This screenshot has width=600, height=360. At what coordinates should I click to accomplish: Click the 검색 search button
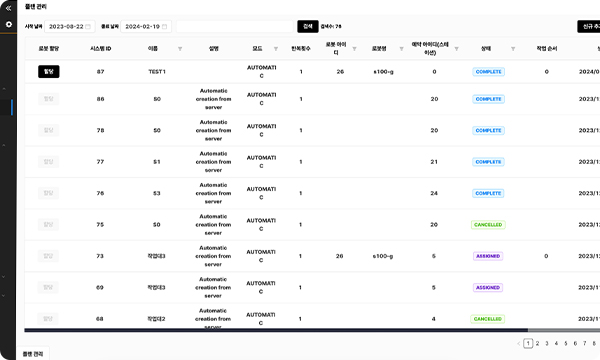[308, 26]
